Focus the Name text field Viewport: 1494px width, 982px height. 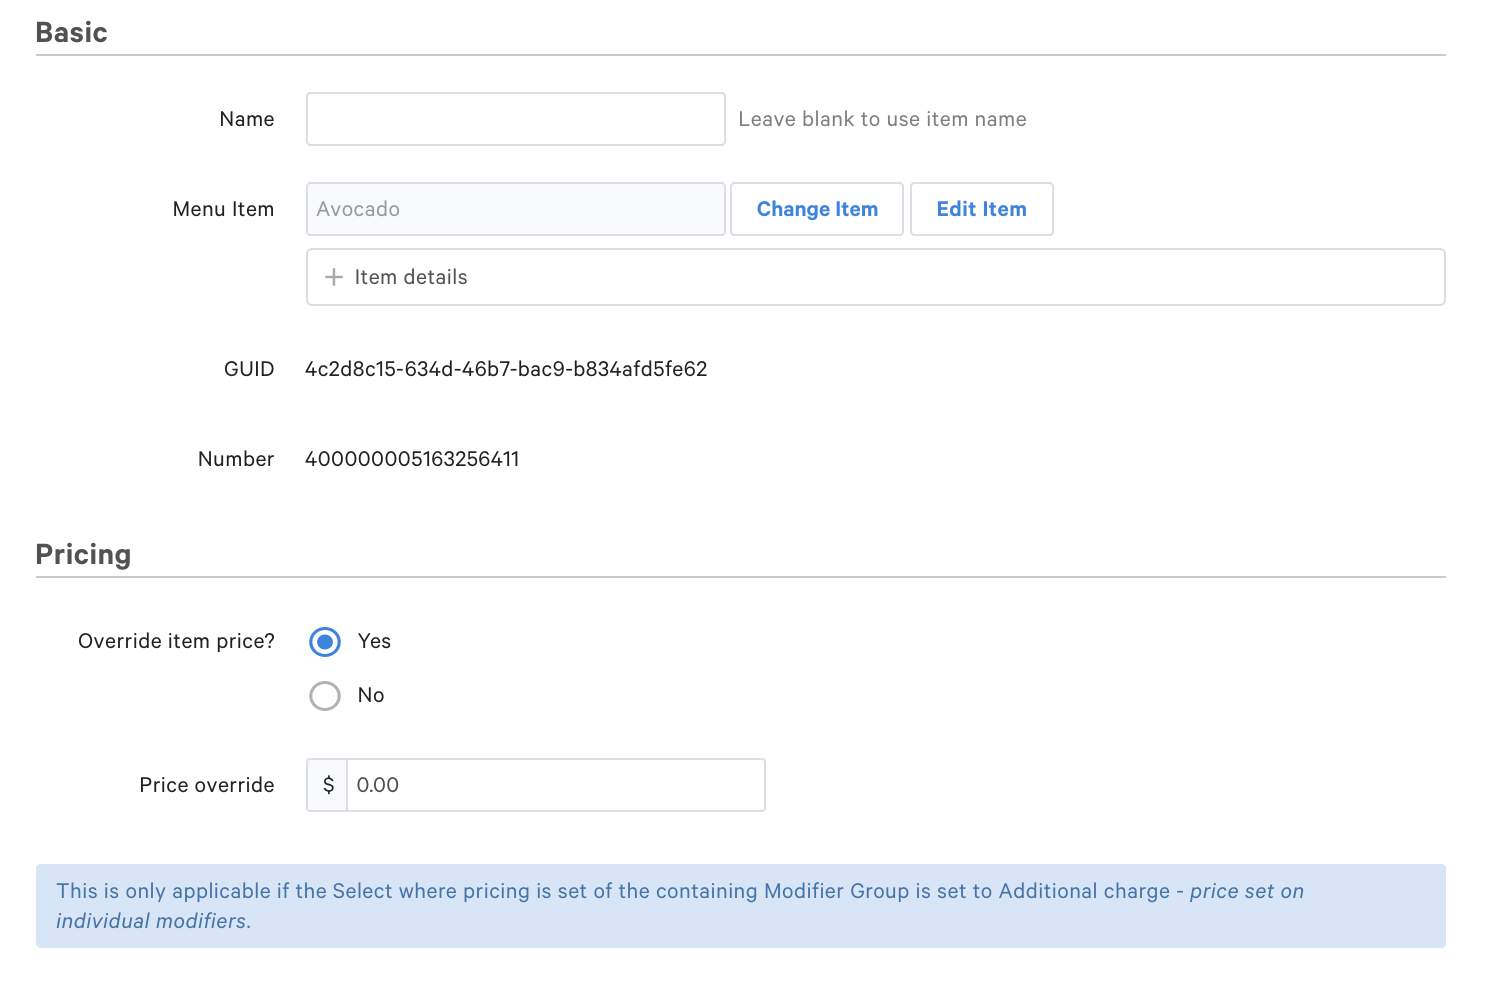[x=515, y=119]
